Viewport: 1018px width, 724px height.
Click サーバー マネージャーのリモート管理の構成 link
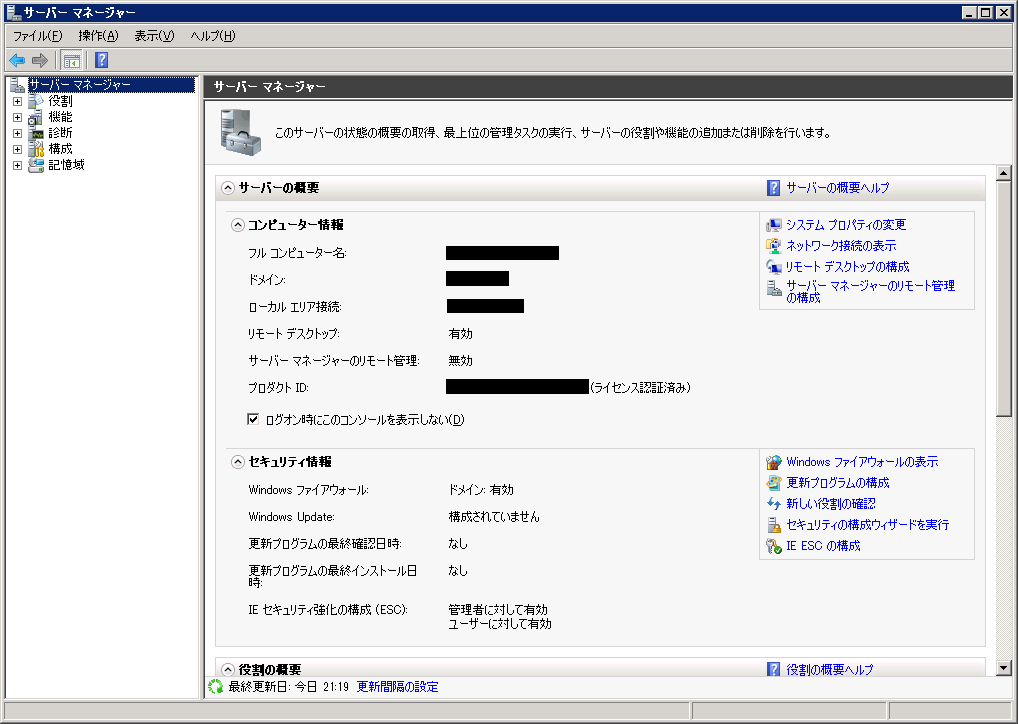point(870,292)
